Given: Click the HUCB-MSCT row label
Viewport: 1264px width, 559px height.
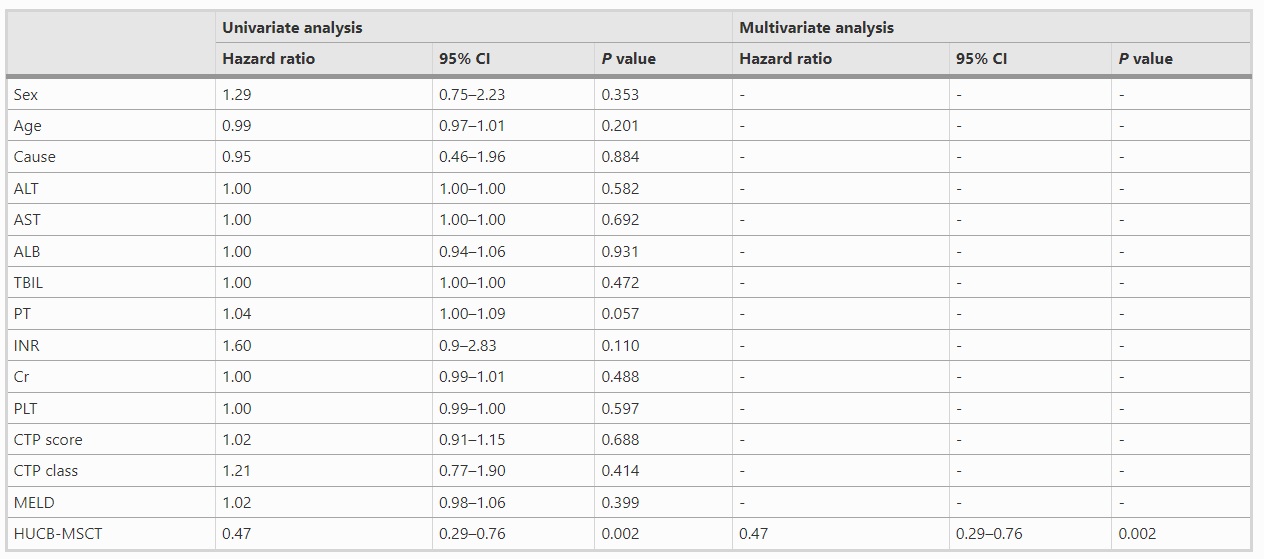Looking at the screenshot, I should [x=58, y=534].
